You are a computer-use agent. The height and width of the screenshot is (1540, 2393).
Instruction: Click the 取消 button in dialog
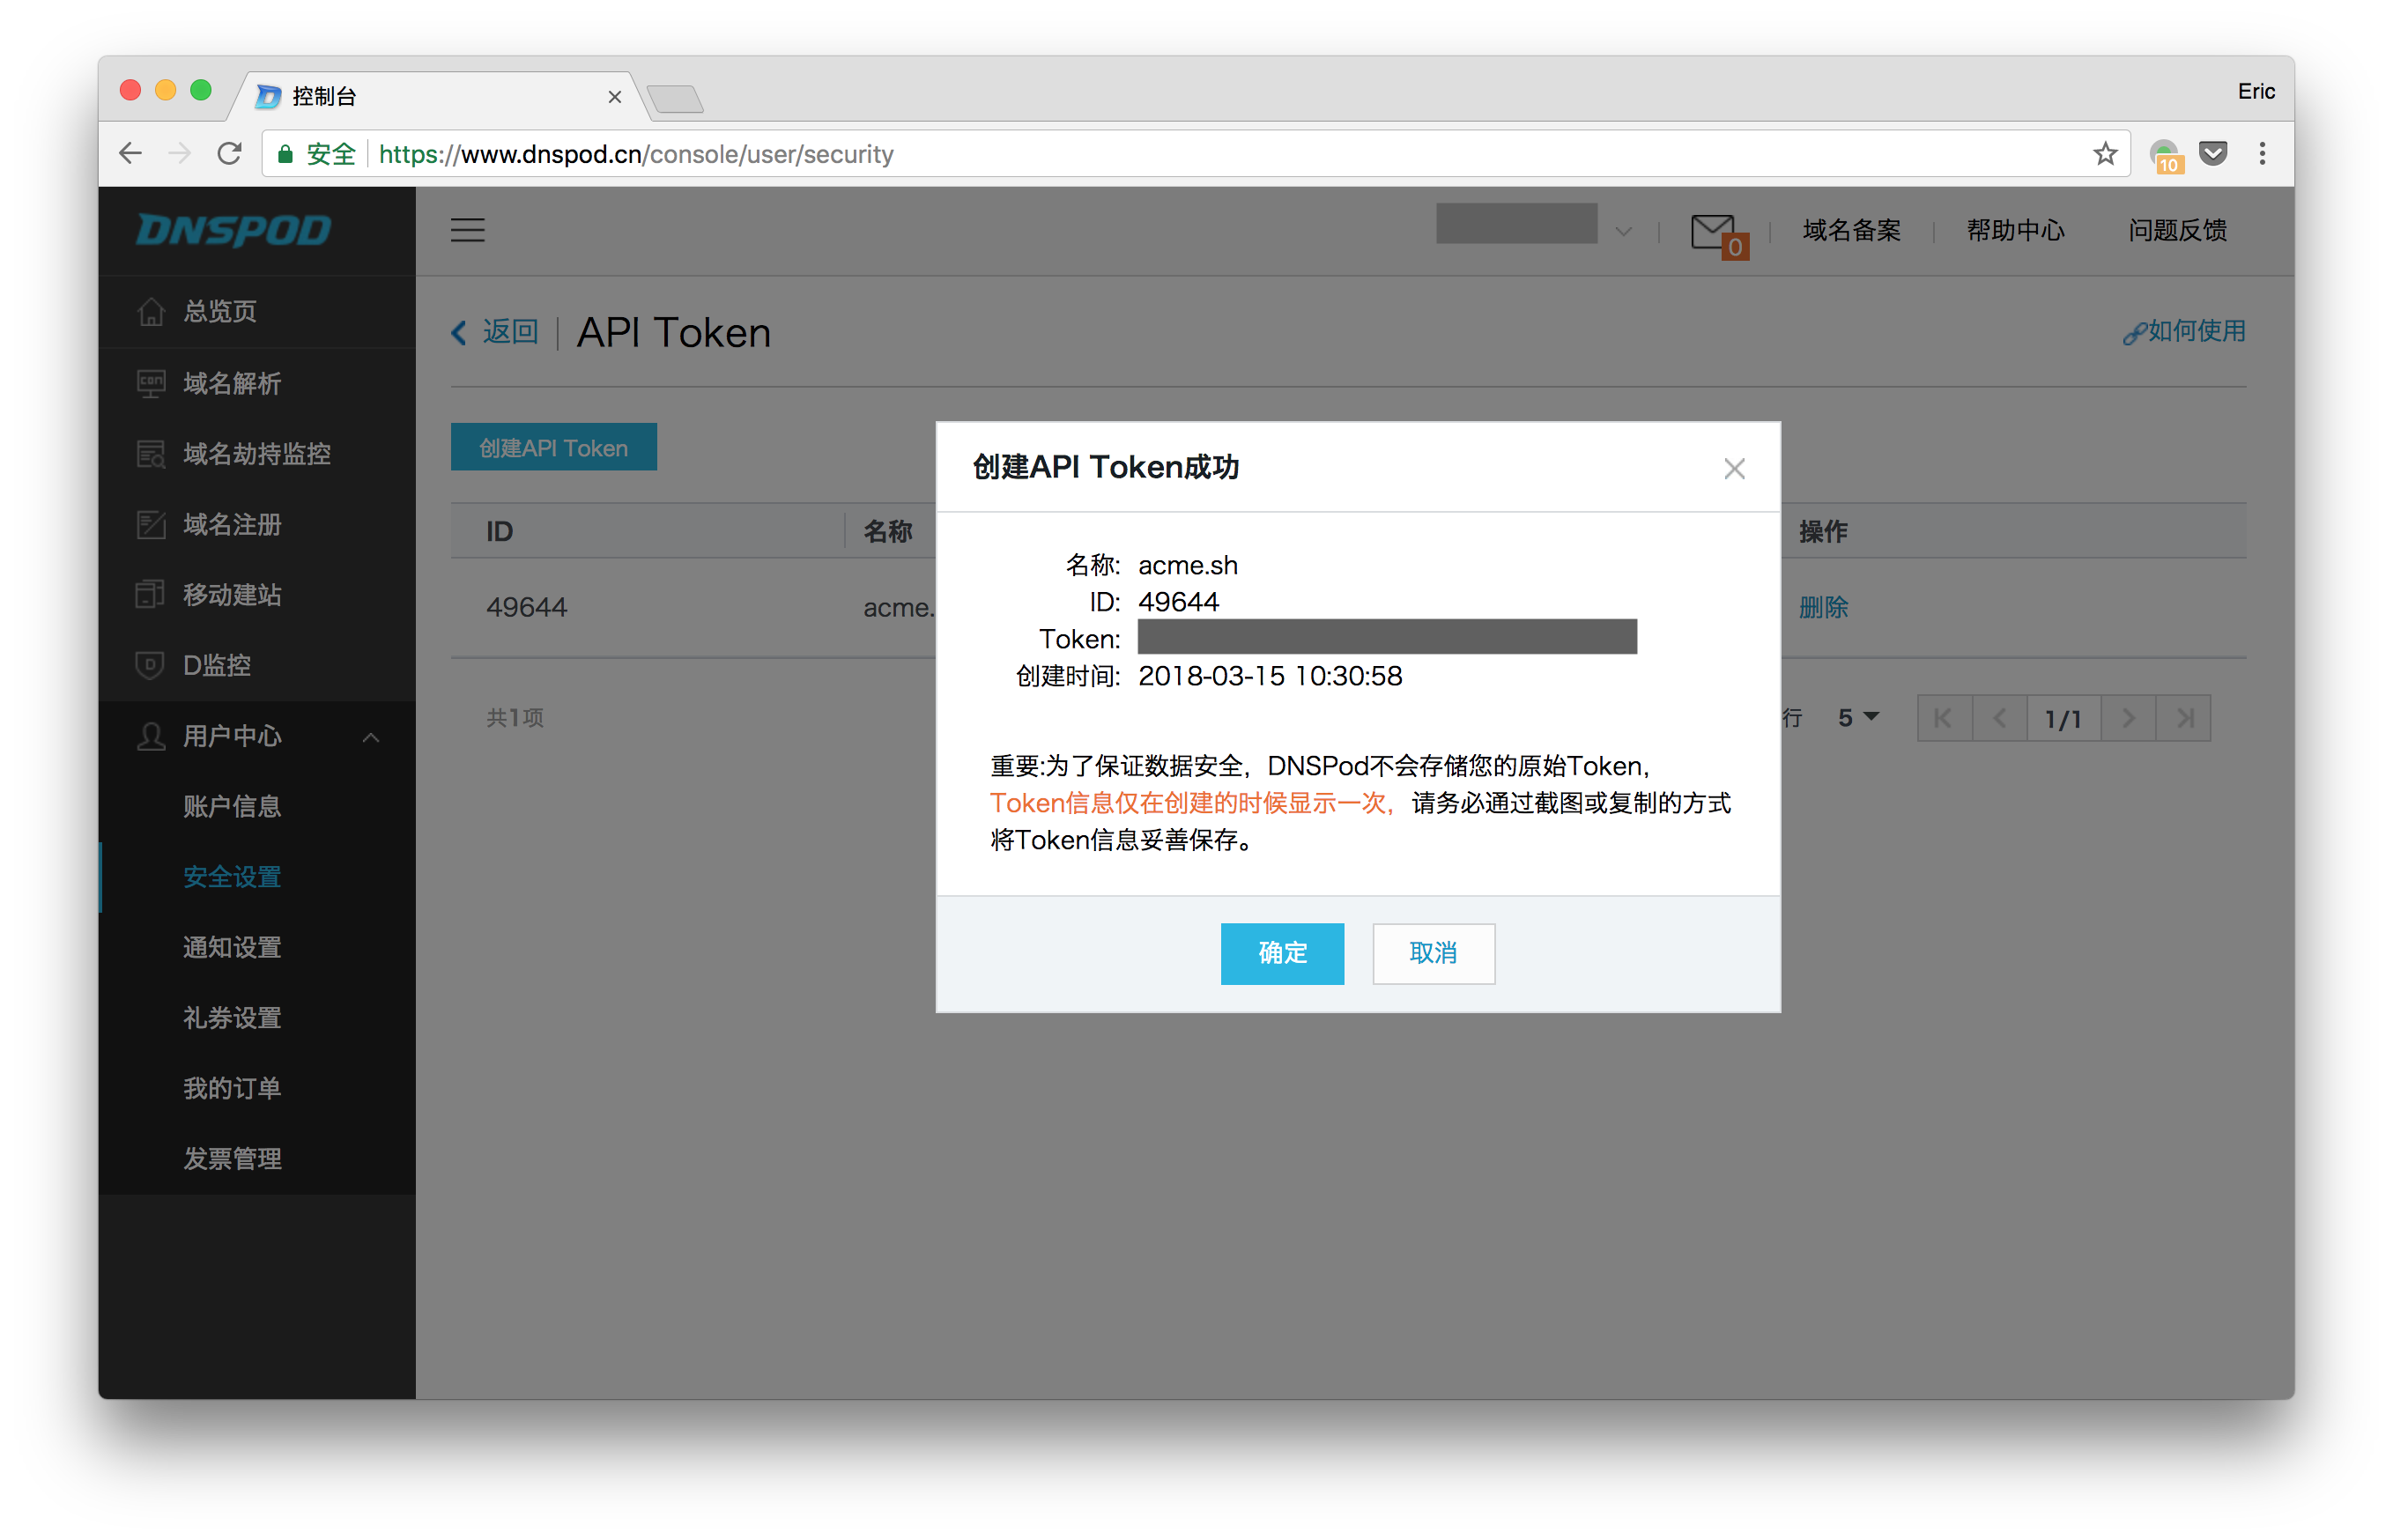[x=1433, y=953]
